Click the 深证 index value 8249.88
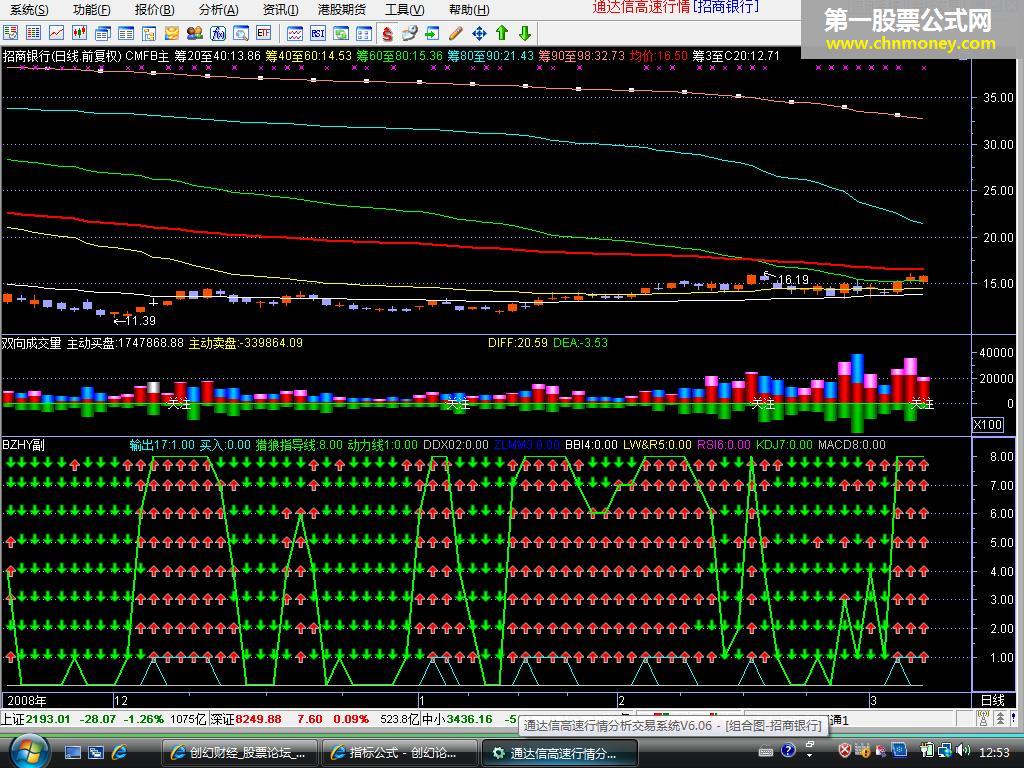 pyautogui.click(x=259, y=719)
